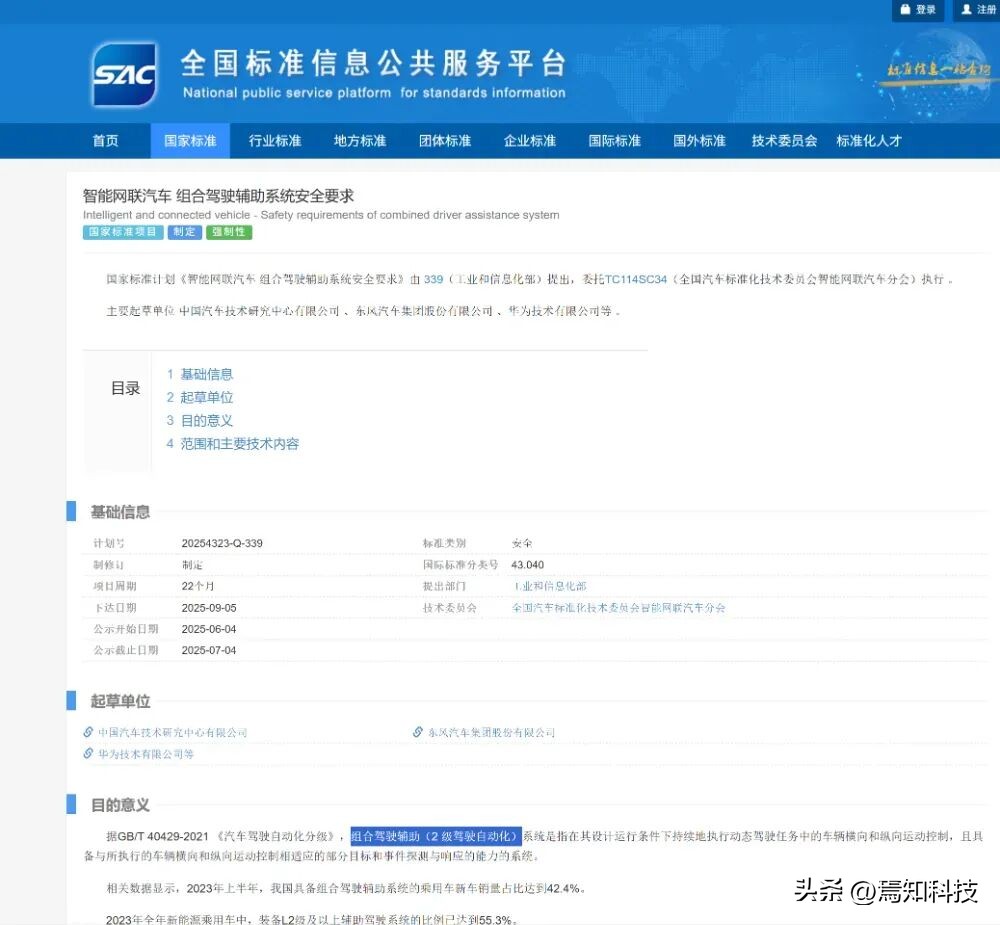This screenshot has width=1000, height=925.
Task: Click the SAC logo icon
Action: 124,73
